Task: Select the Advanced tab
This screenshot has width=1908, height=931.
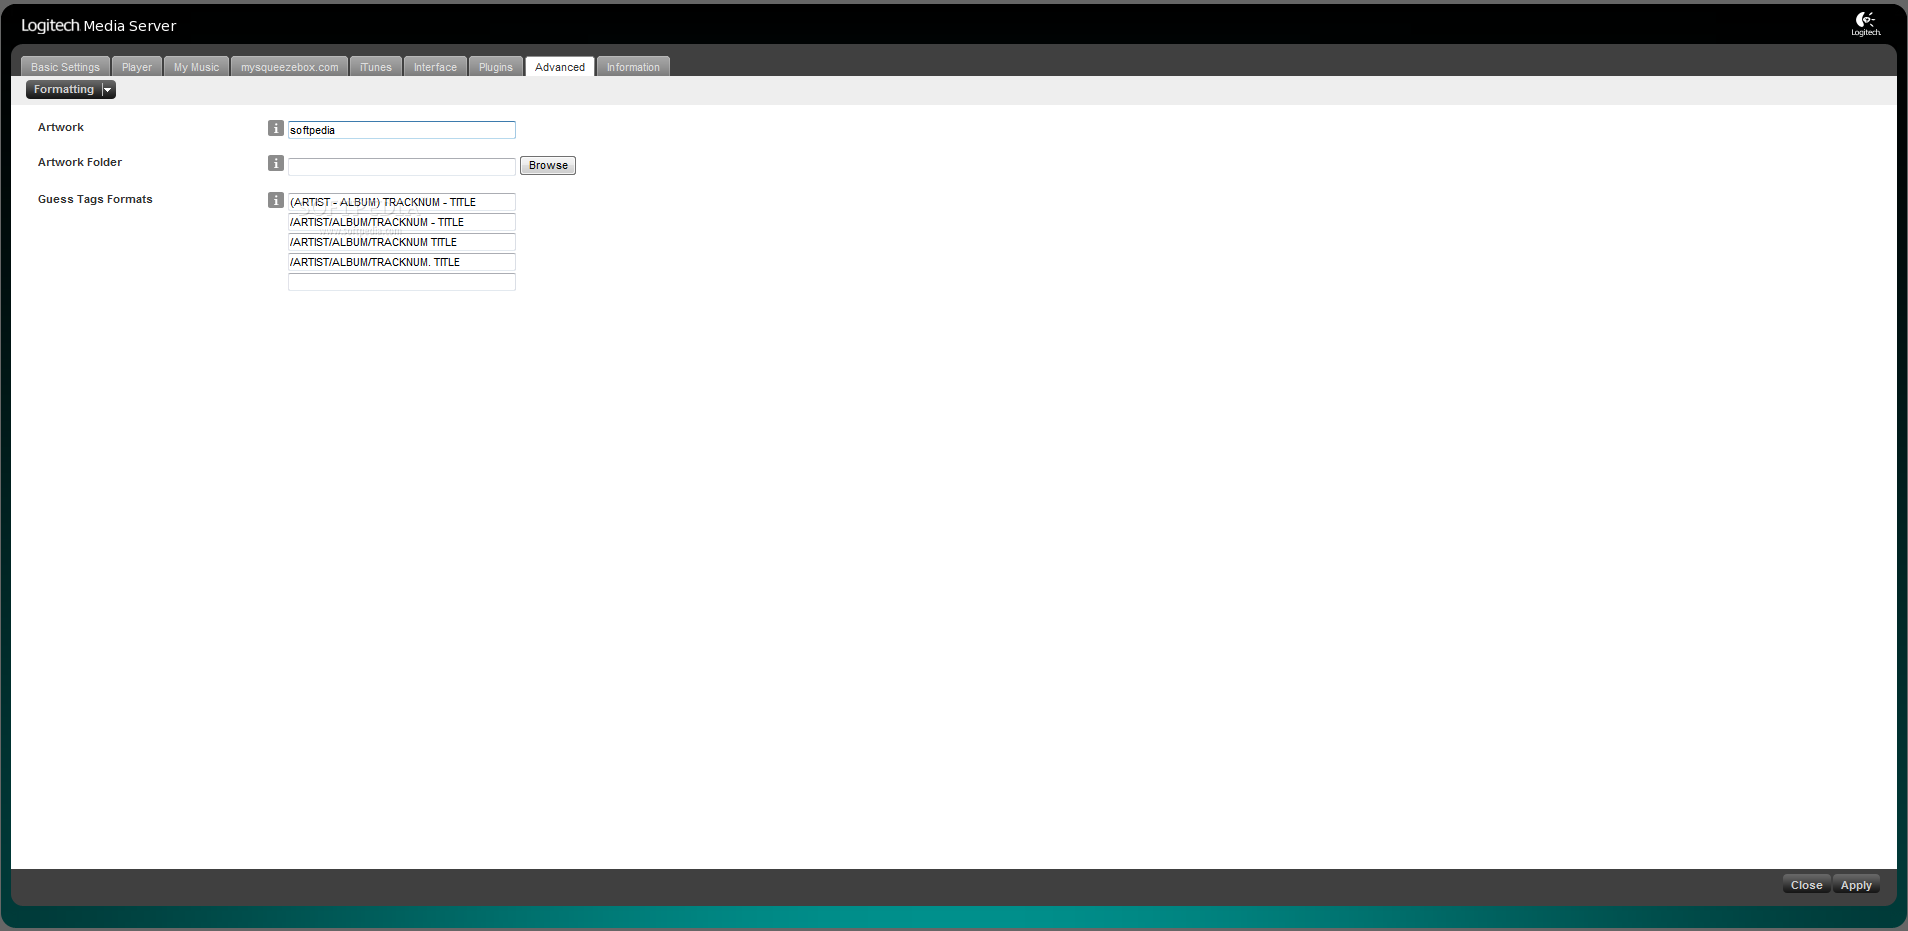Action: pyautogui.click(x=560, y=67)
